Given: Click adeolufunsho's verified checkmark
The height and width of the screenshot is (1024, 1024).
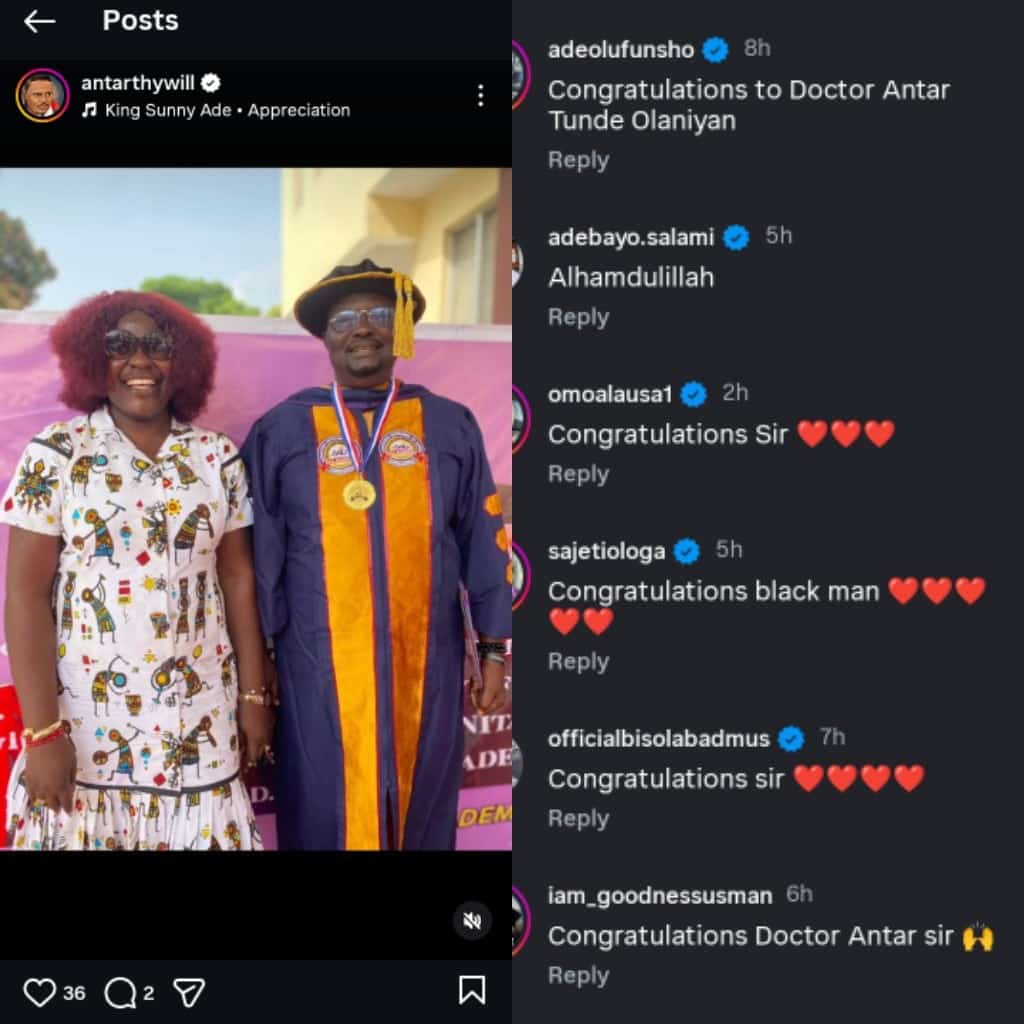Looking at the screenshot, I should (x=712, y=48).
